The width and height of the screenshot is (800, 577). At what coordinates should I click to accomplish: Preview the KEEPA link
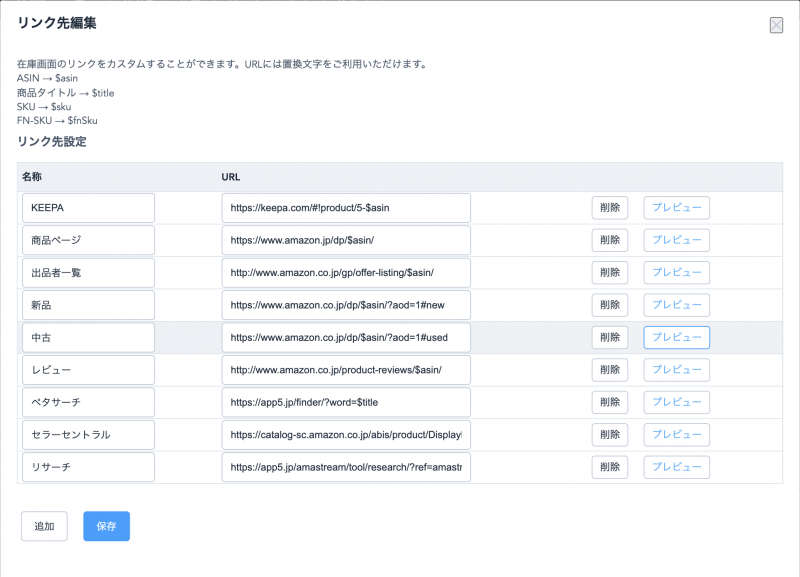[x=677, y=208]
